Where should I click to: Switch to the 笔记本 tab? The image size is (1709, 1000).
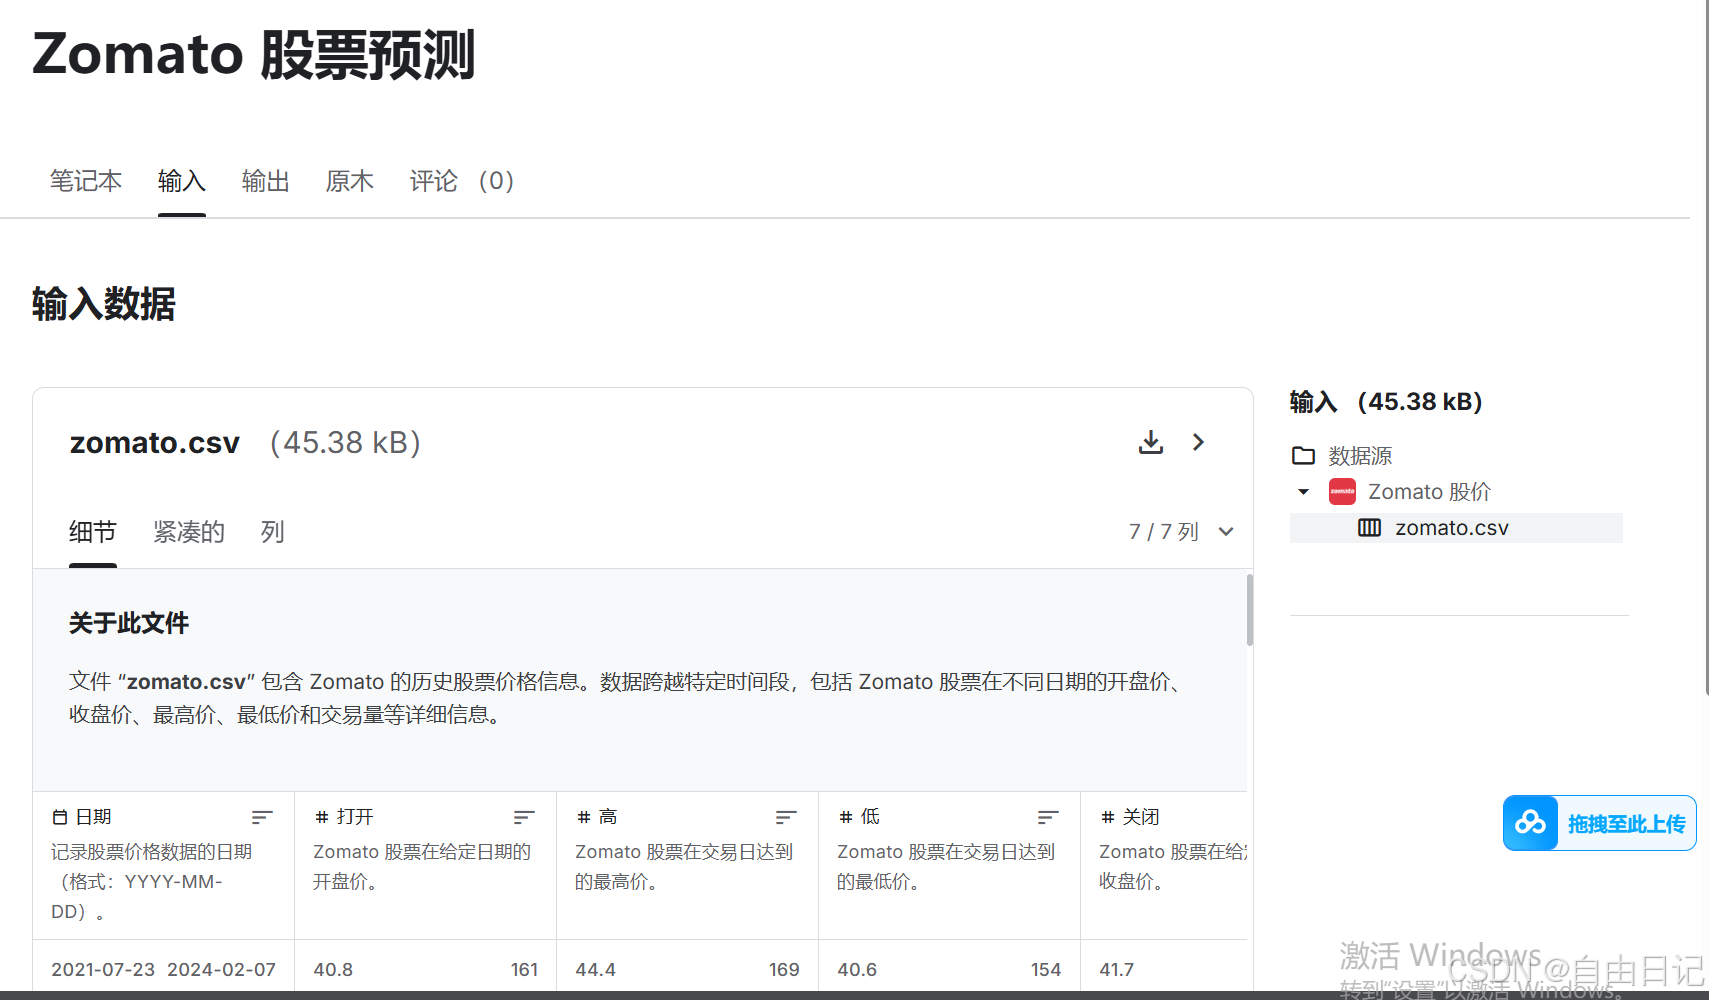pos(85,181)
